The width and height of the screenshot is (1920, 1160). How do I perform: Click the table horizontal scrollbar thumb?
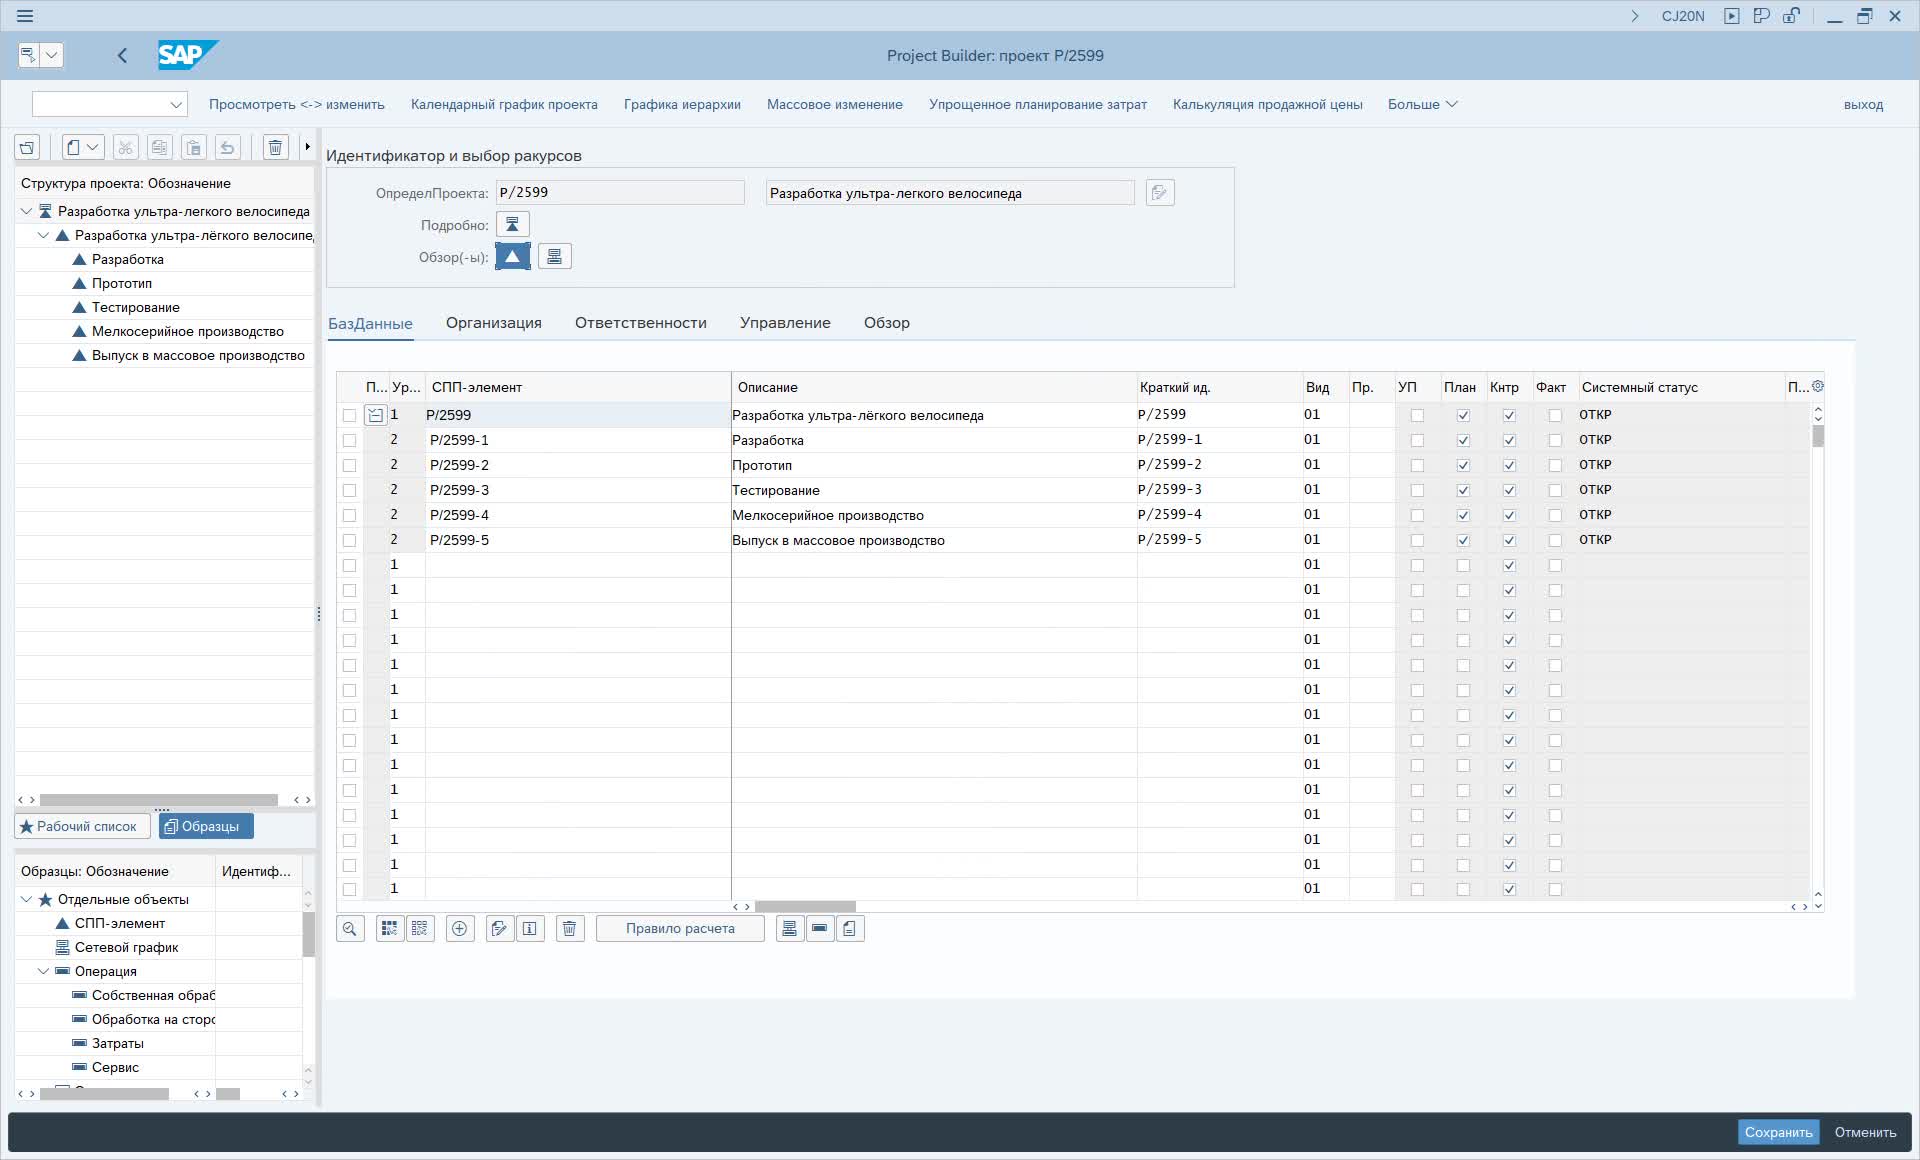(805, 907)
